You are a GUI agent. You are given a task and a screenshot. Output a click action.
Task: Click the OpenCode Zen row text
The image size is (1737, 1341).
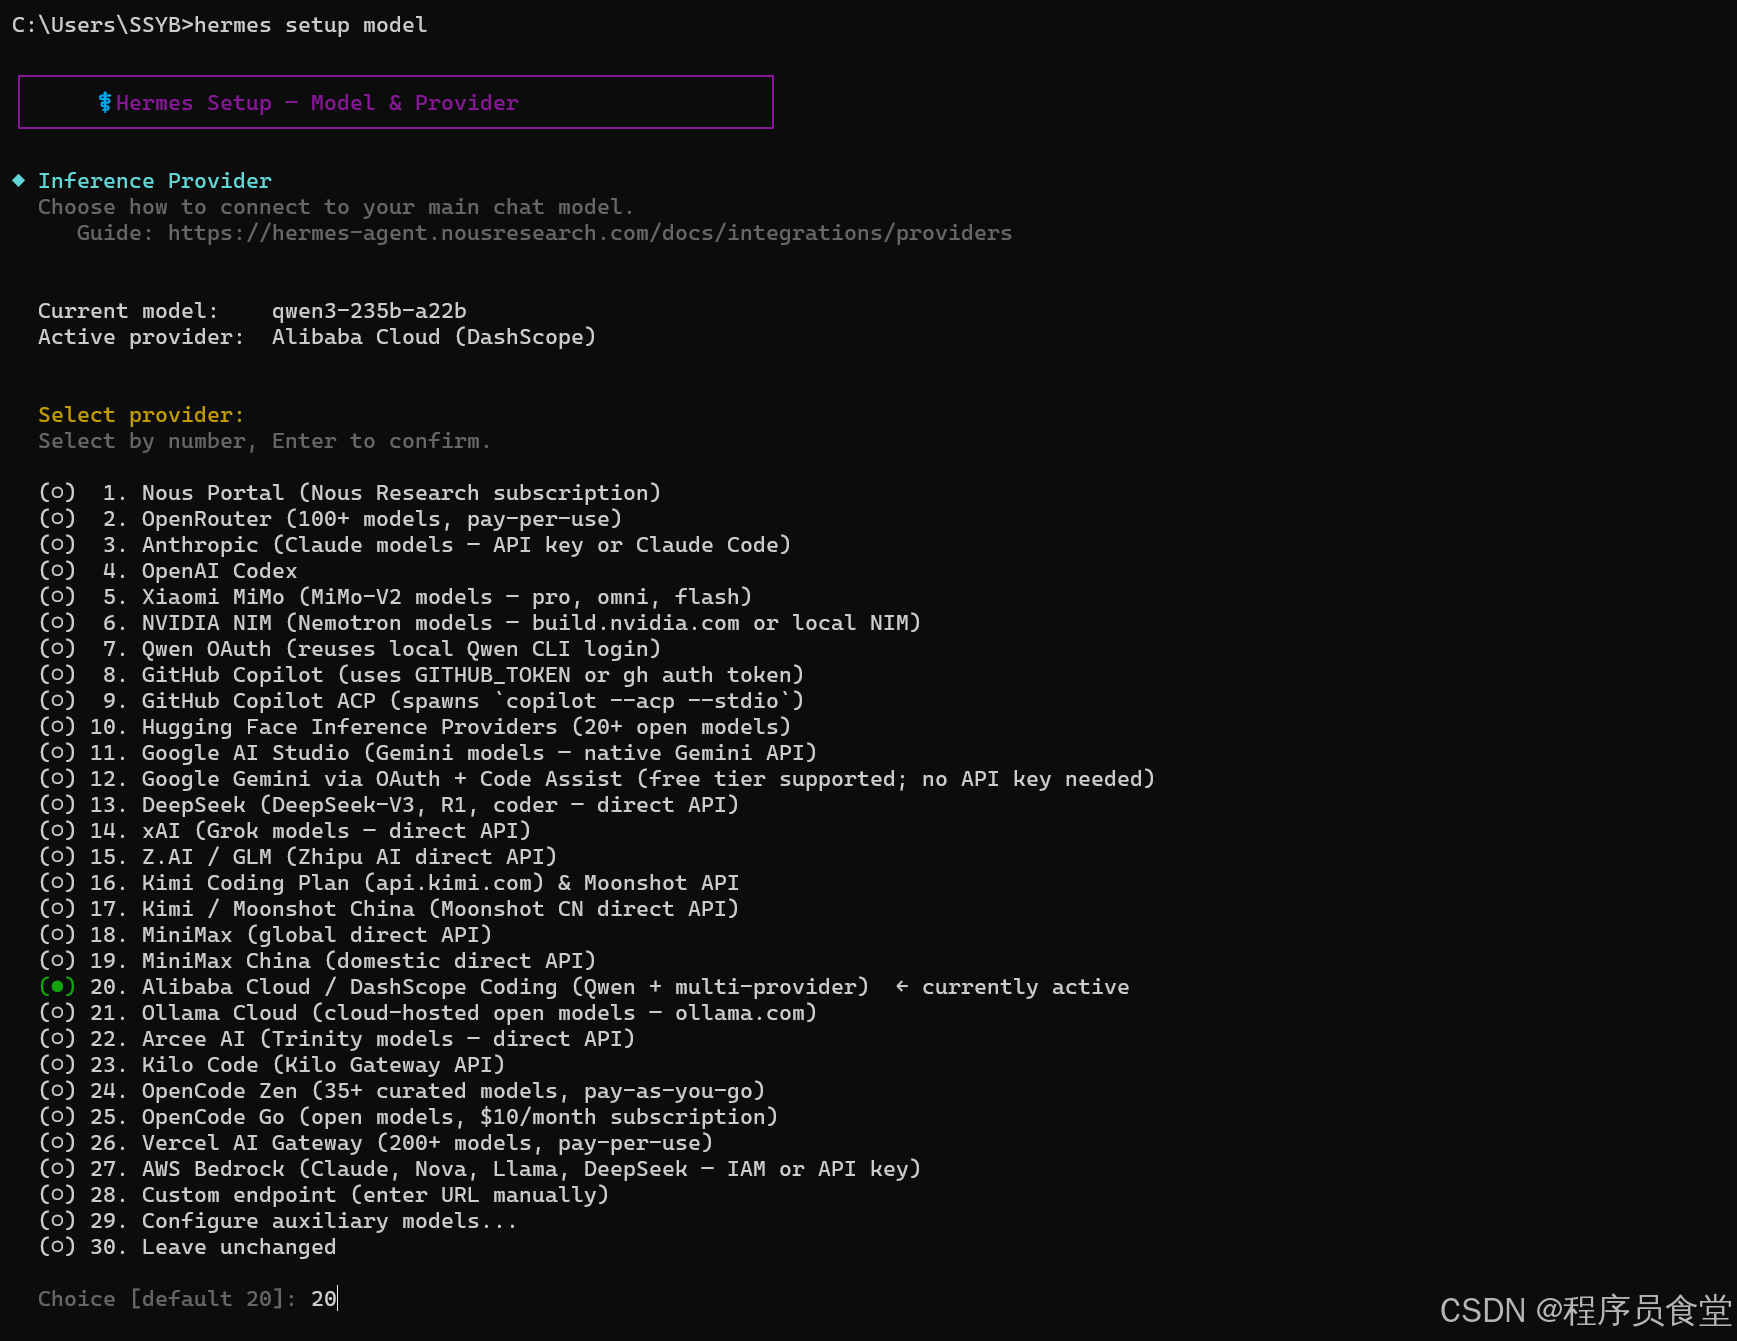453,1091
